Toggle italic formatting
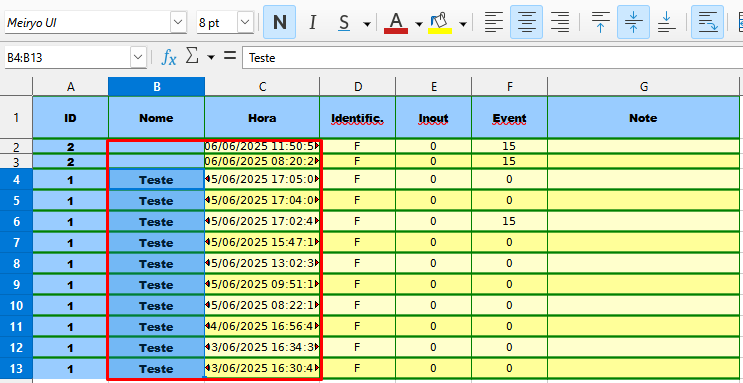Viewport: 743px width, 383px height. (312, 22)
